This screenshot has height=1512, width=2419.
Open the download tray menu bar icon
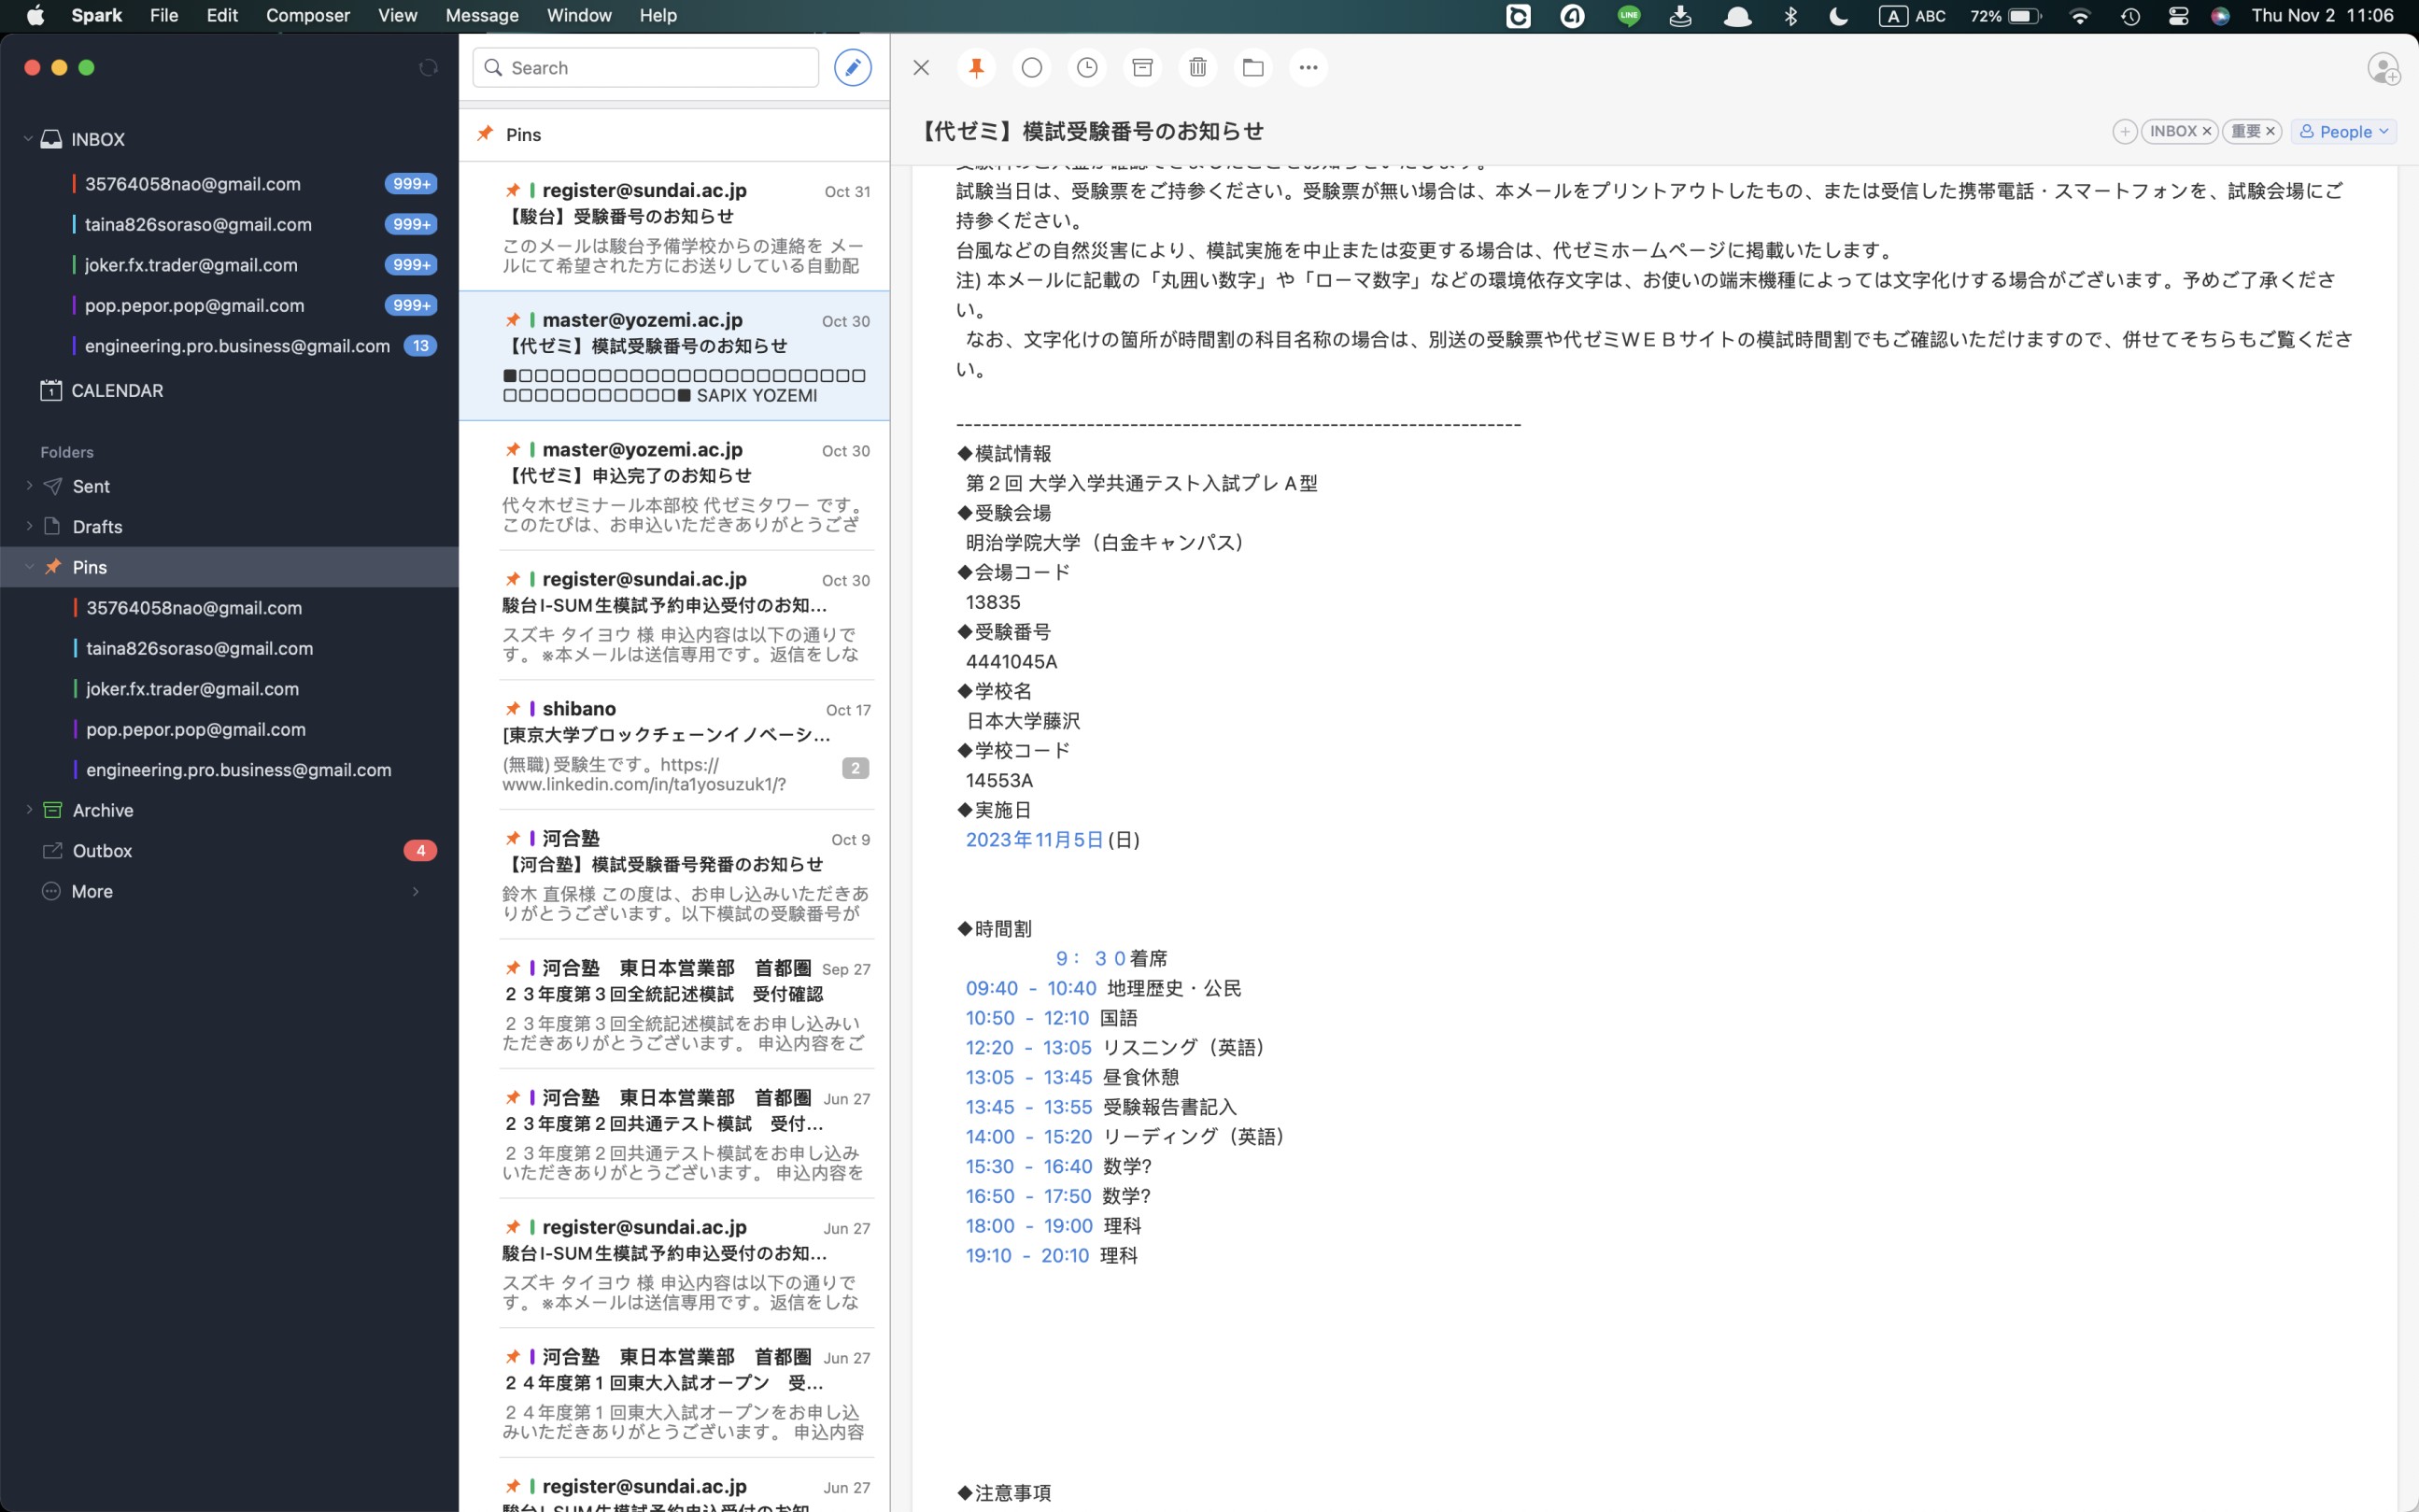pos(1680,16)
